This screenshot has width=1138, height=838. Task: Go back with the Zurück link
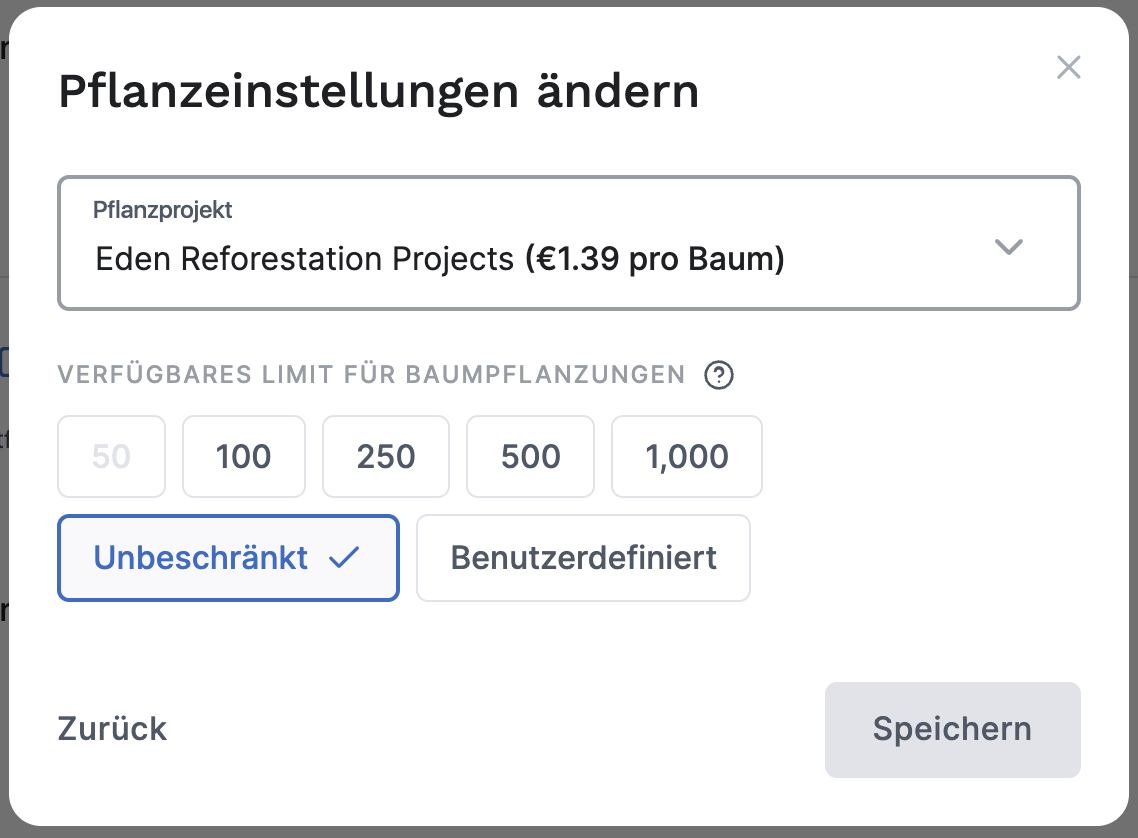112,728
